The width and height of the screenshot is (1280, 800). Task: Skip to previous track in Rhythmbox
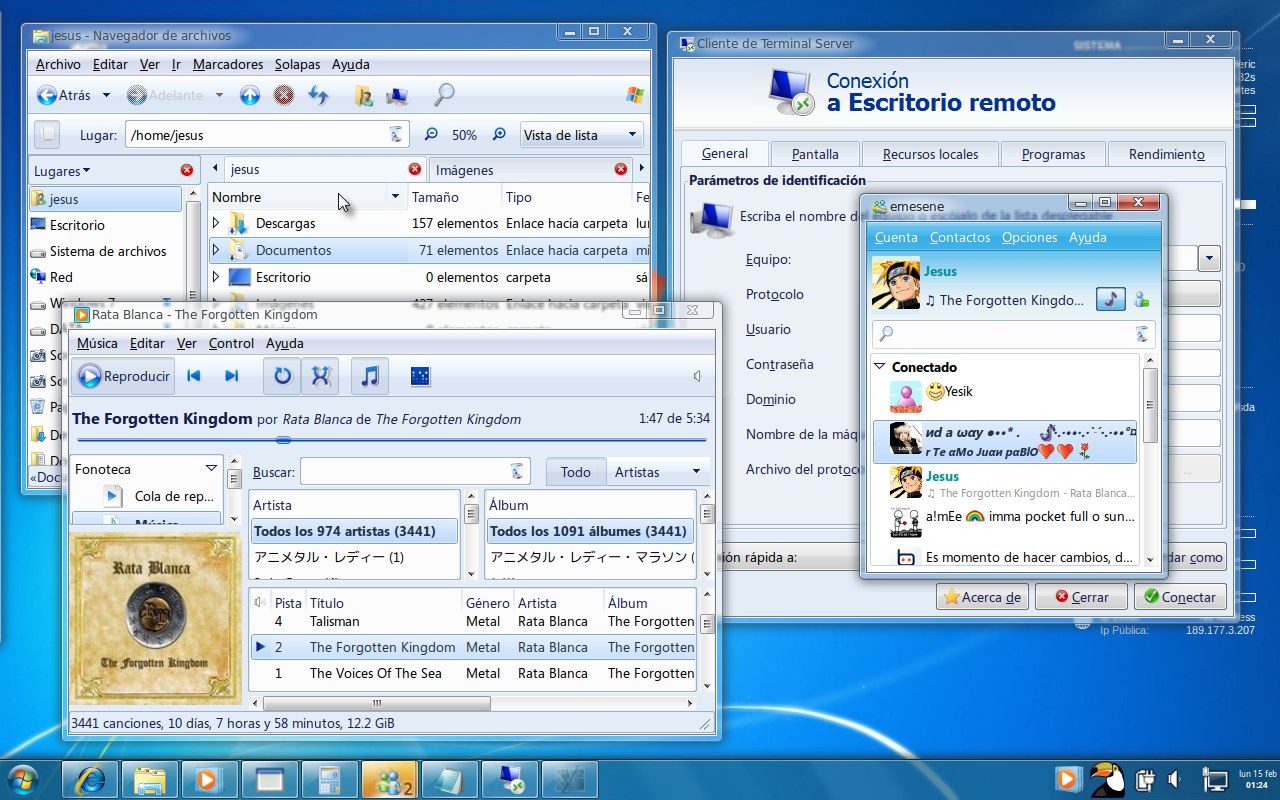tap(194, 376)
